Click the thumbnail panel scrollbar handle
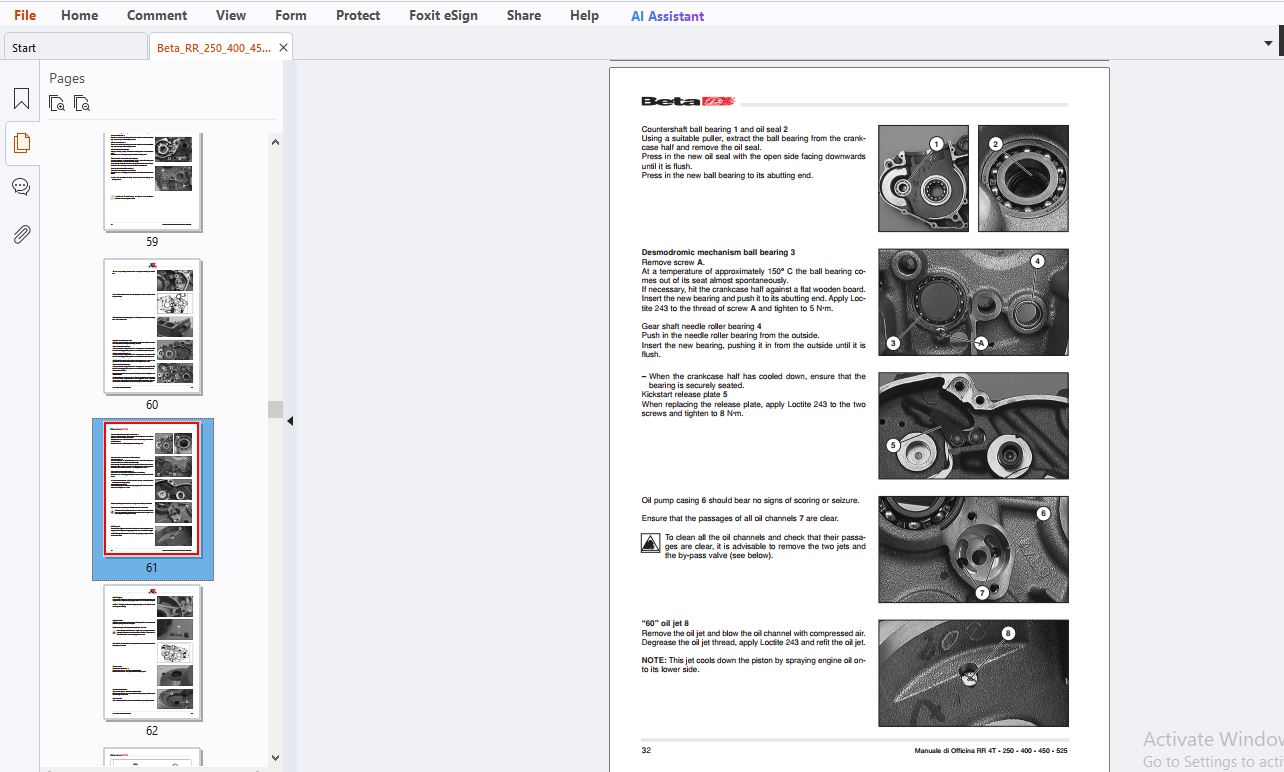This screenshot has width=1284, height=772. tap(275, 409)
